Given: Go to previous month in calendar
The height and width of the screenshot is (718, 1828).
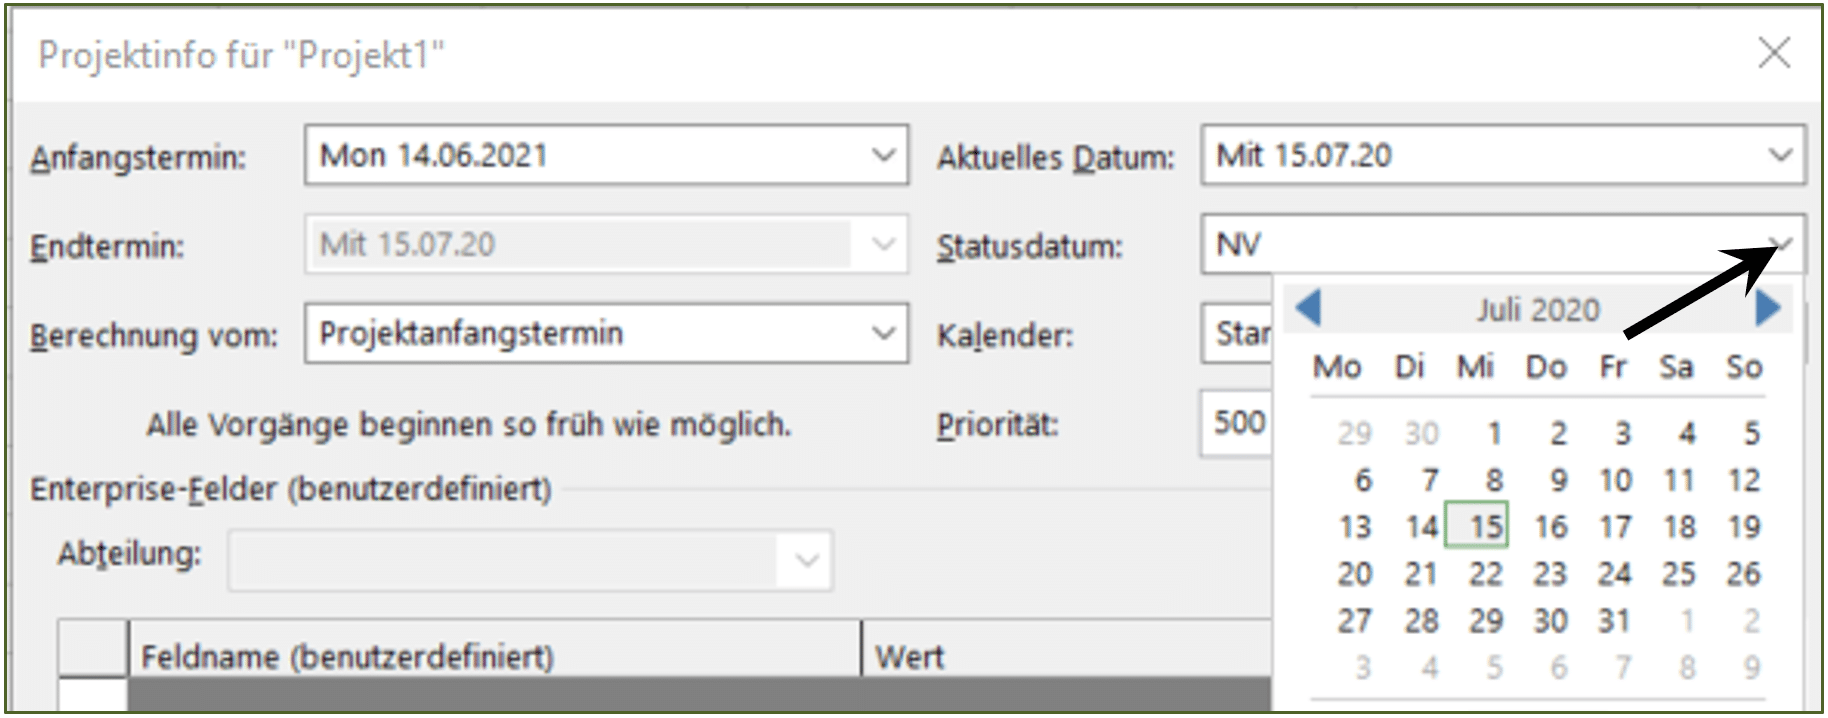Looking at the screenshot, I should pyautogui.click(x=1309, y=308).
